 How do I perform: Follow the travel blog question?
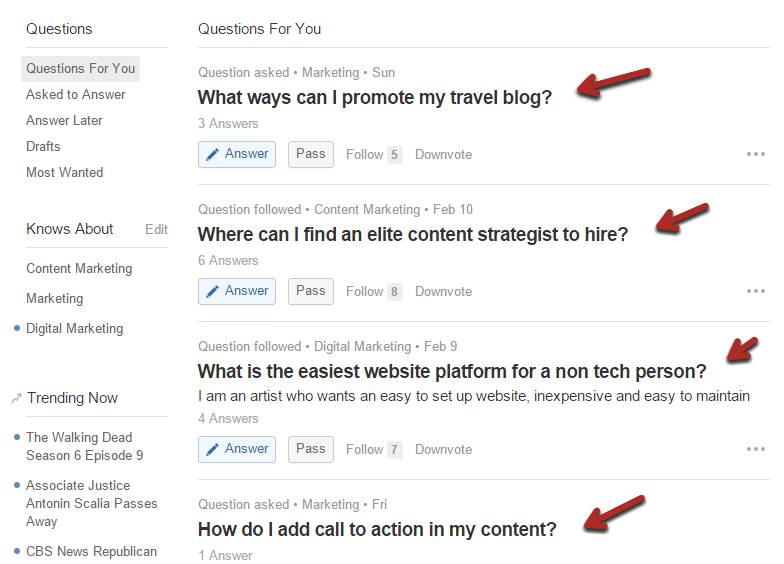[x=374, y=154]
